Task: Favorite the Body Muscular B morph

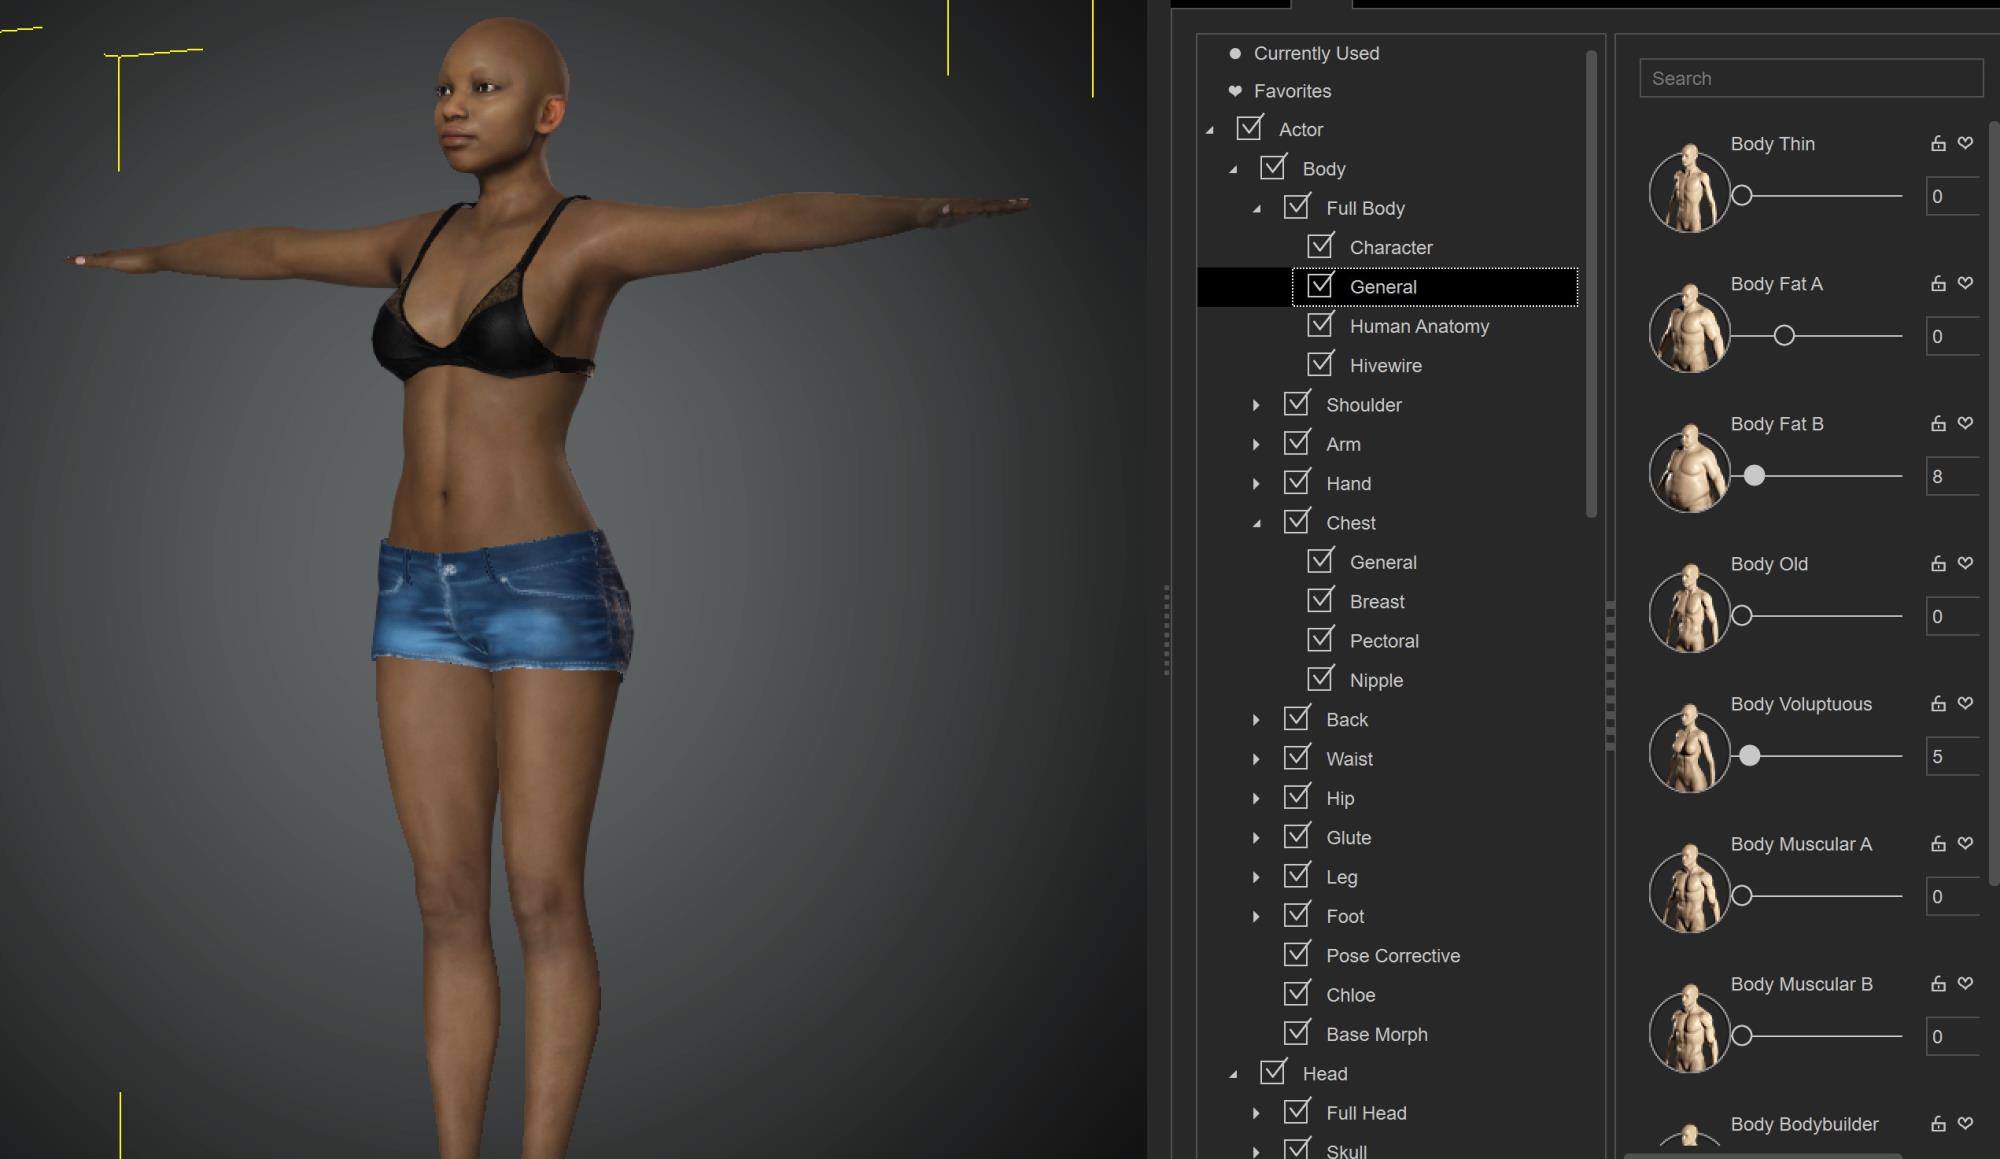Action: tap(1965, 983)
